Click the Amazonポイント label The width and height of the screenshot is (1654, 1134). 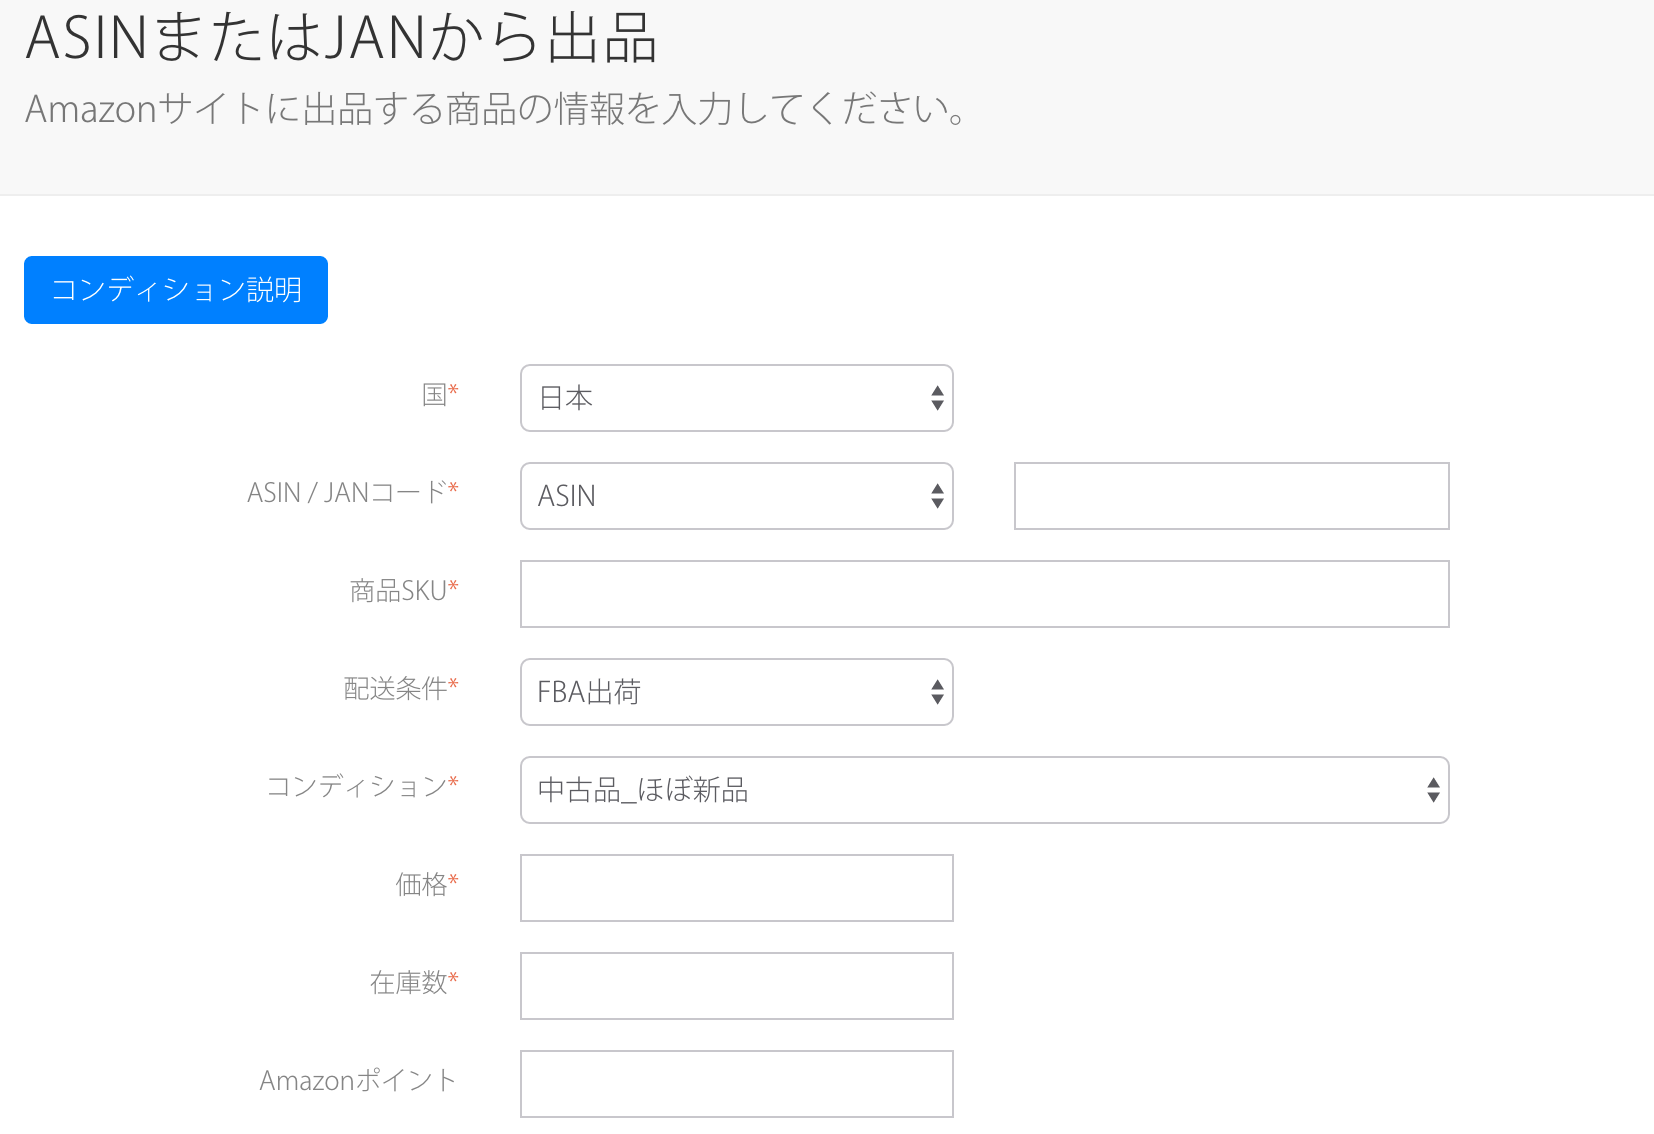358,1081
